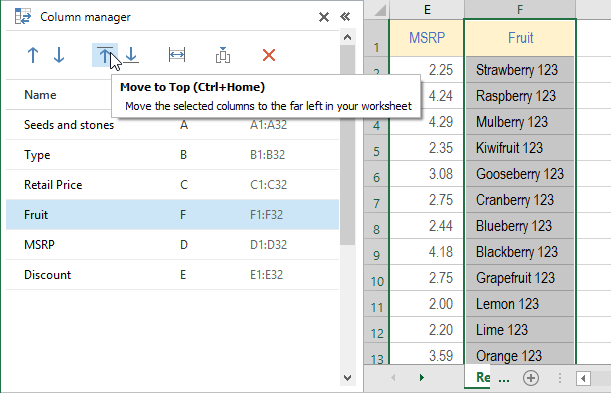Viewport: 611px width, 393px height.
Task: Click the MSRP header cell
Action: pos(427,38)
